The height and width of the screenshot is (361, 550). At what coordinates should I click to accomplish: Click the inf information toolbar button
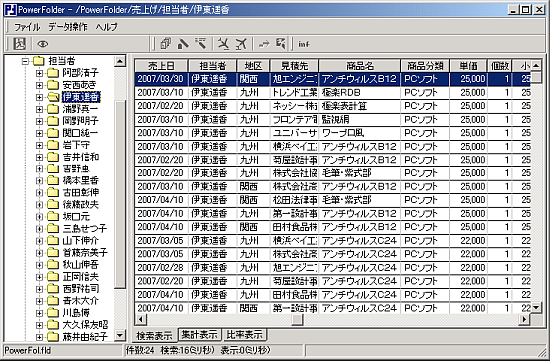coord(304,44)
